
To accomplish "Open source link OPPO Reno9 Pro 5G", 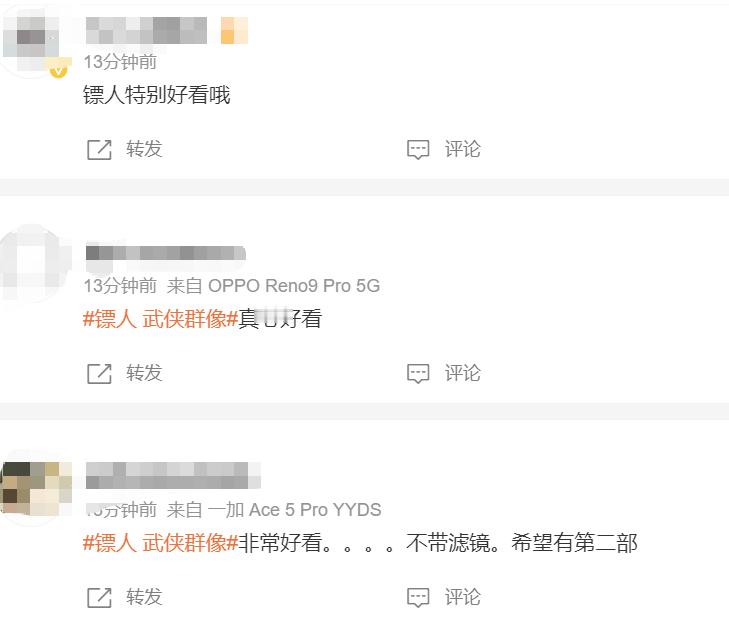I will (x=294, y=286).
